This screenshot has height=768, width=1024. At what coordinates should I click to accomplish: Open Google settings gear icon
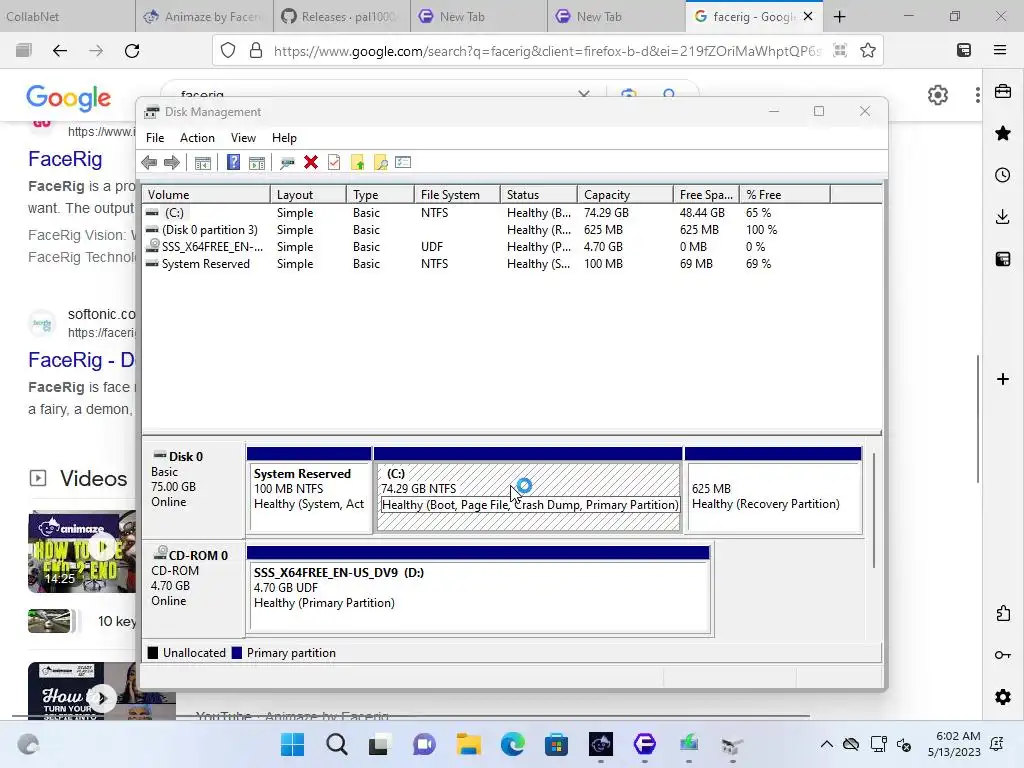click(x=938, y=95)
